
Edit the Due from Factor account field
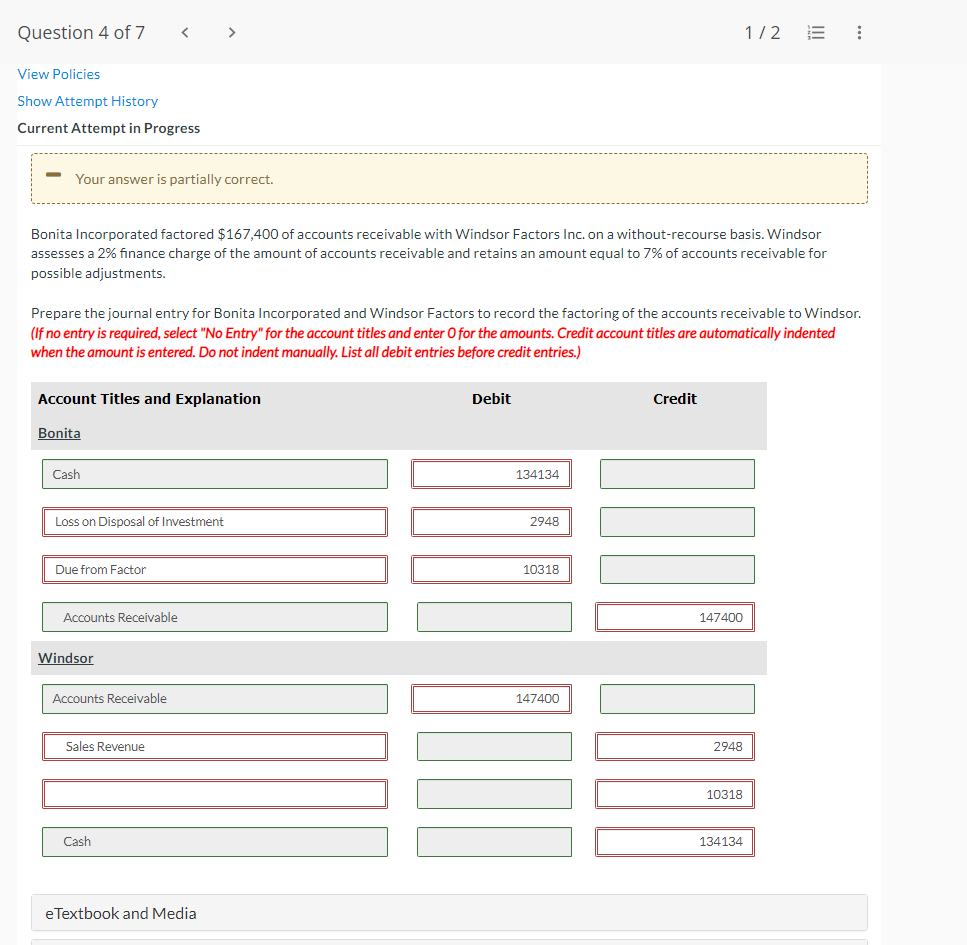[x=215, y=569]
